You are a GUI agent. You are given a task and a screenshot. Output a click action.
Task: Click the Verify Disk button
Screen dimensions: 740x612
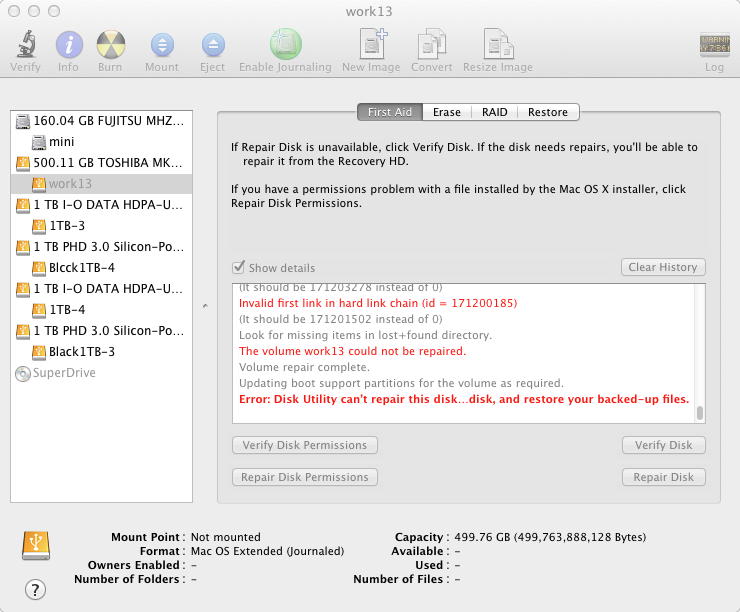coord(664,445)
